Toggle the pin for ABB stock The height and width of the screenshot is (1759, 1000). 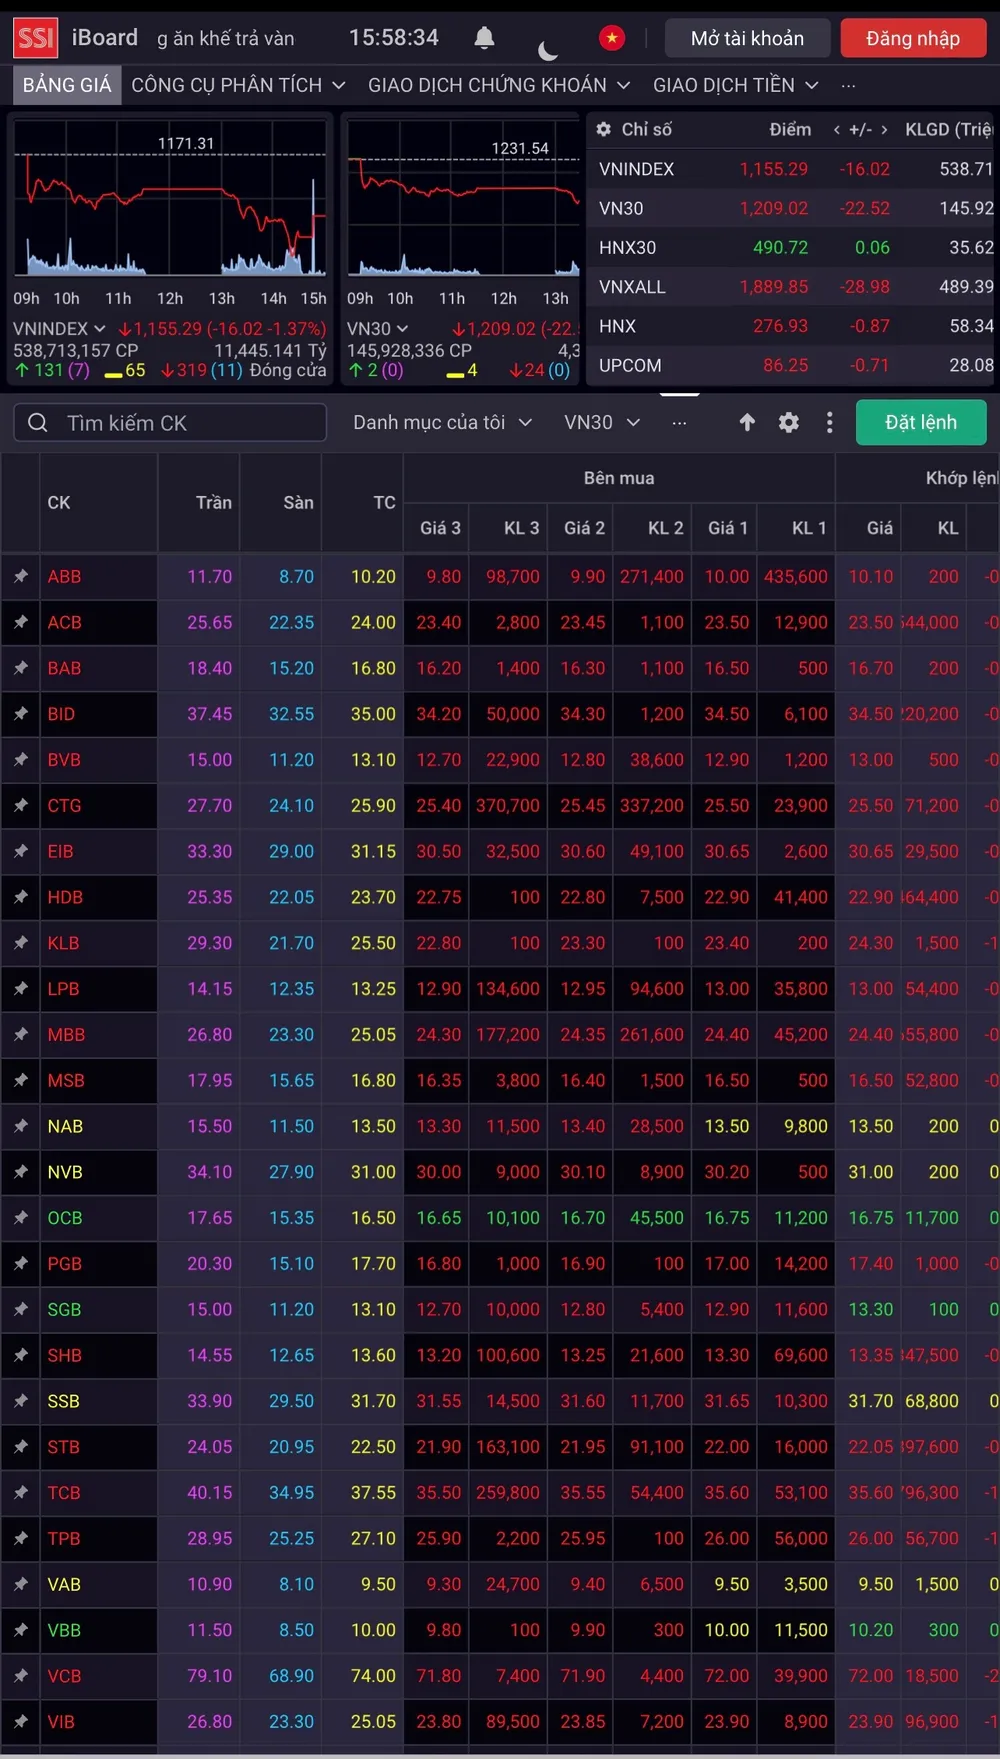coord(20,576)
